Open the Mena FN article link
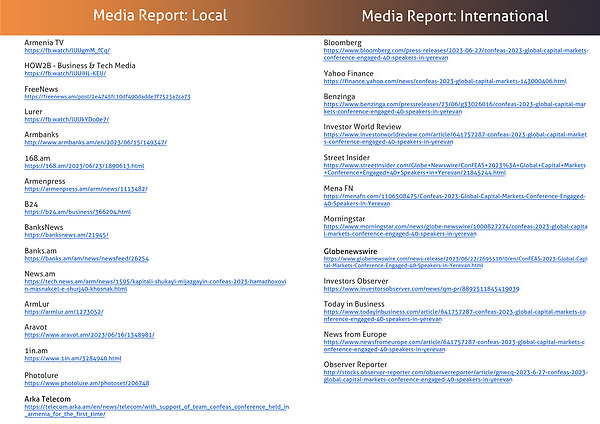600x424 pixels. pos(454,200)
